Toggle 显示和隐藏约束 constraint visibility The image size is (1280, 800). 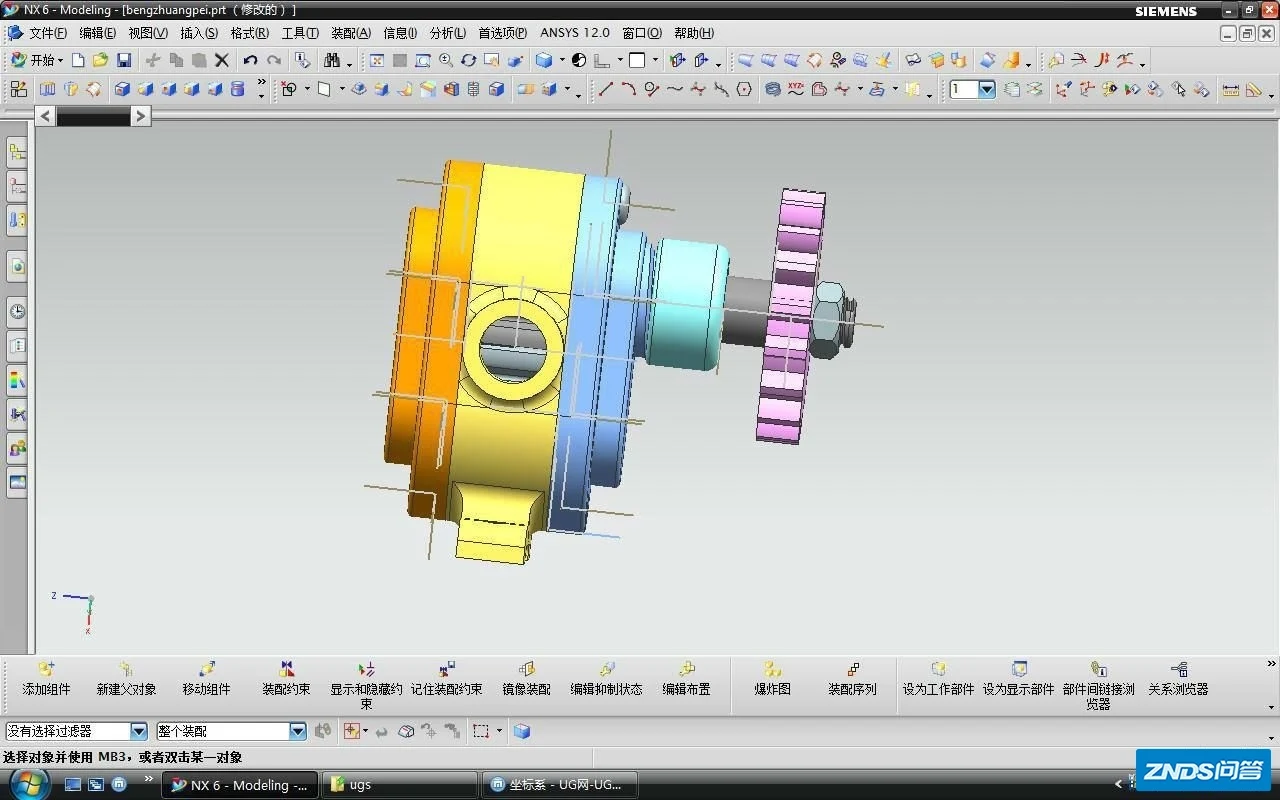point(366,677)
